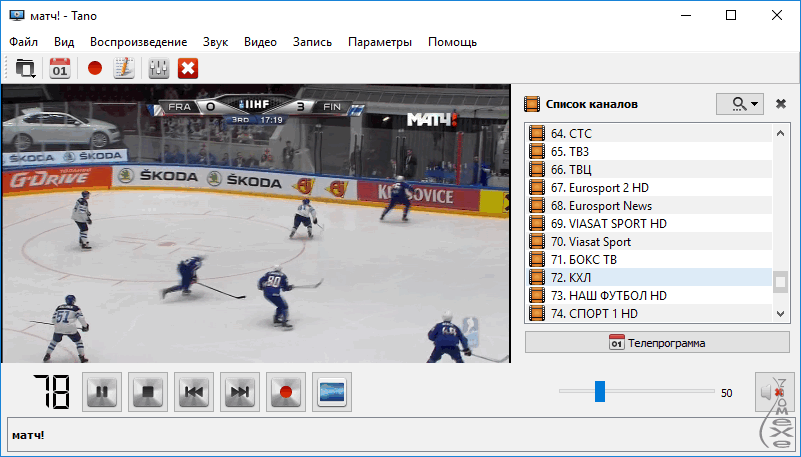
Task: Click the volume slider handle
Action: [599, 392]
